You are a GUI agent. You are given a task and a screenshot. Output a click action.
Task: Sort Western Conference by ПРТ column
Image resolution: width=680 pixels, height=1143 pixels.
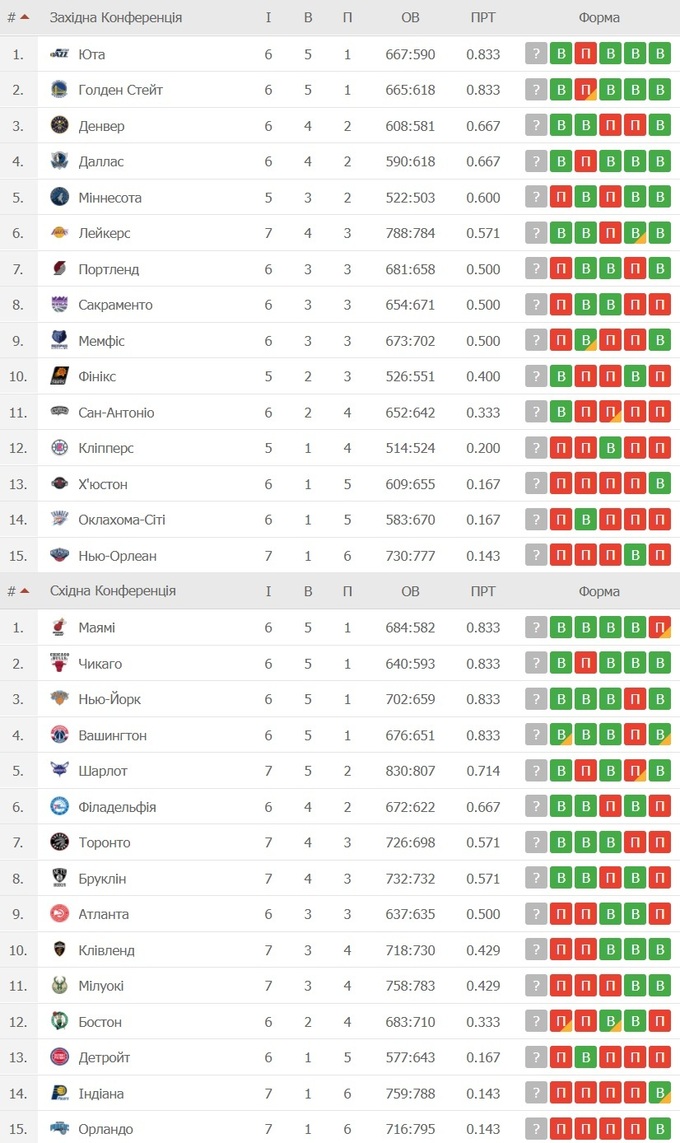coord(483,17)
